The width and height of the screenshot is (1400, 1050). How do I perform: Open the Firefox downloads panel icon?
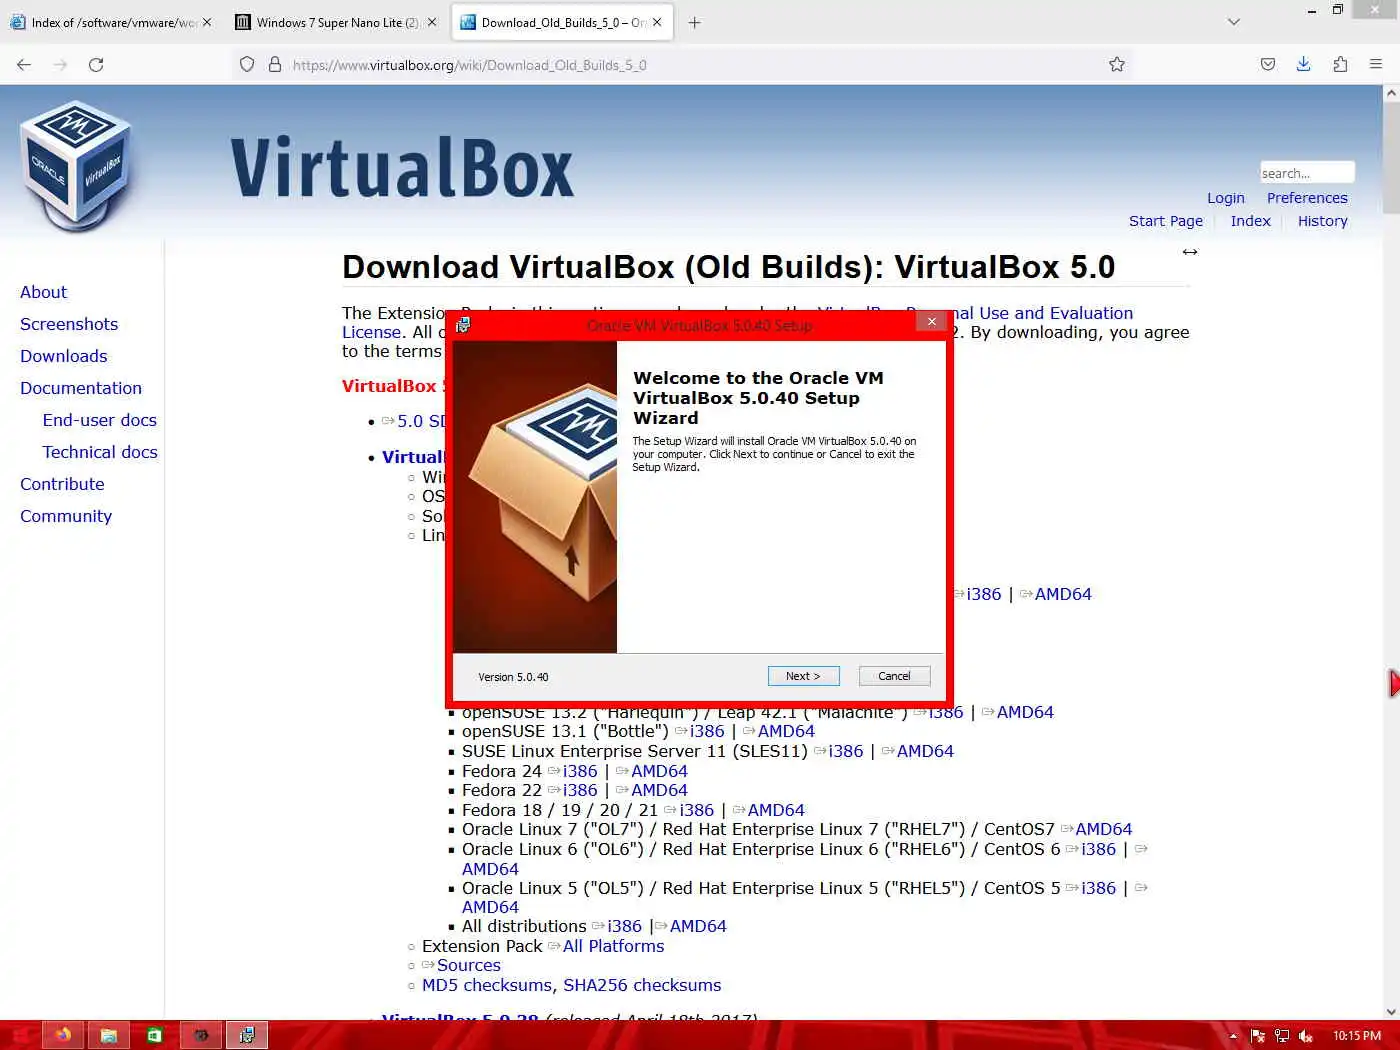tap(1304, 64)
